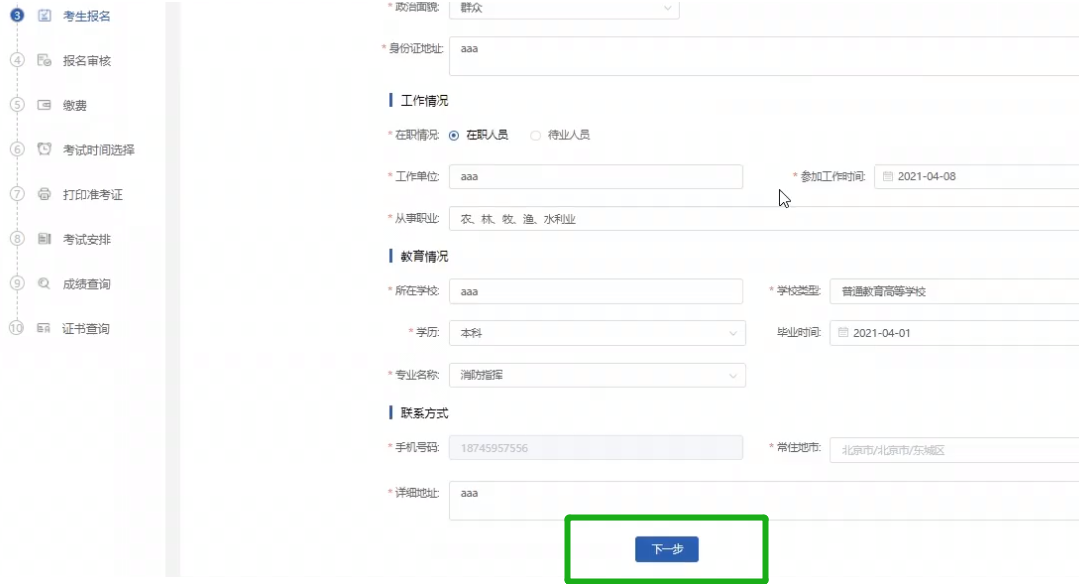Open the 毕业时间 calendar picker icon

tap(840, 332)
